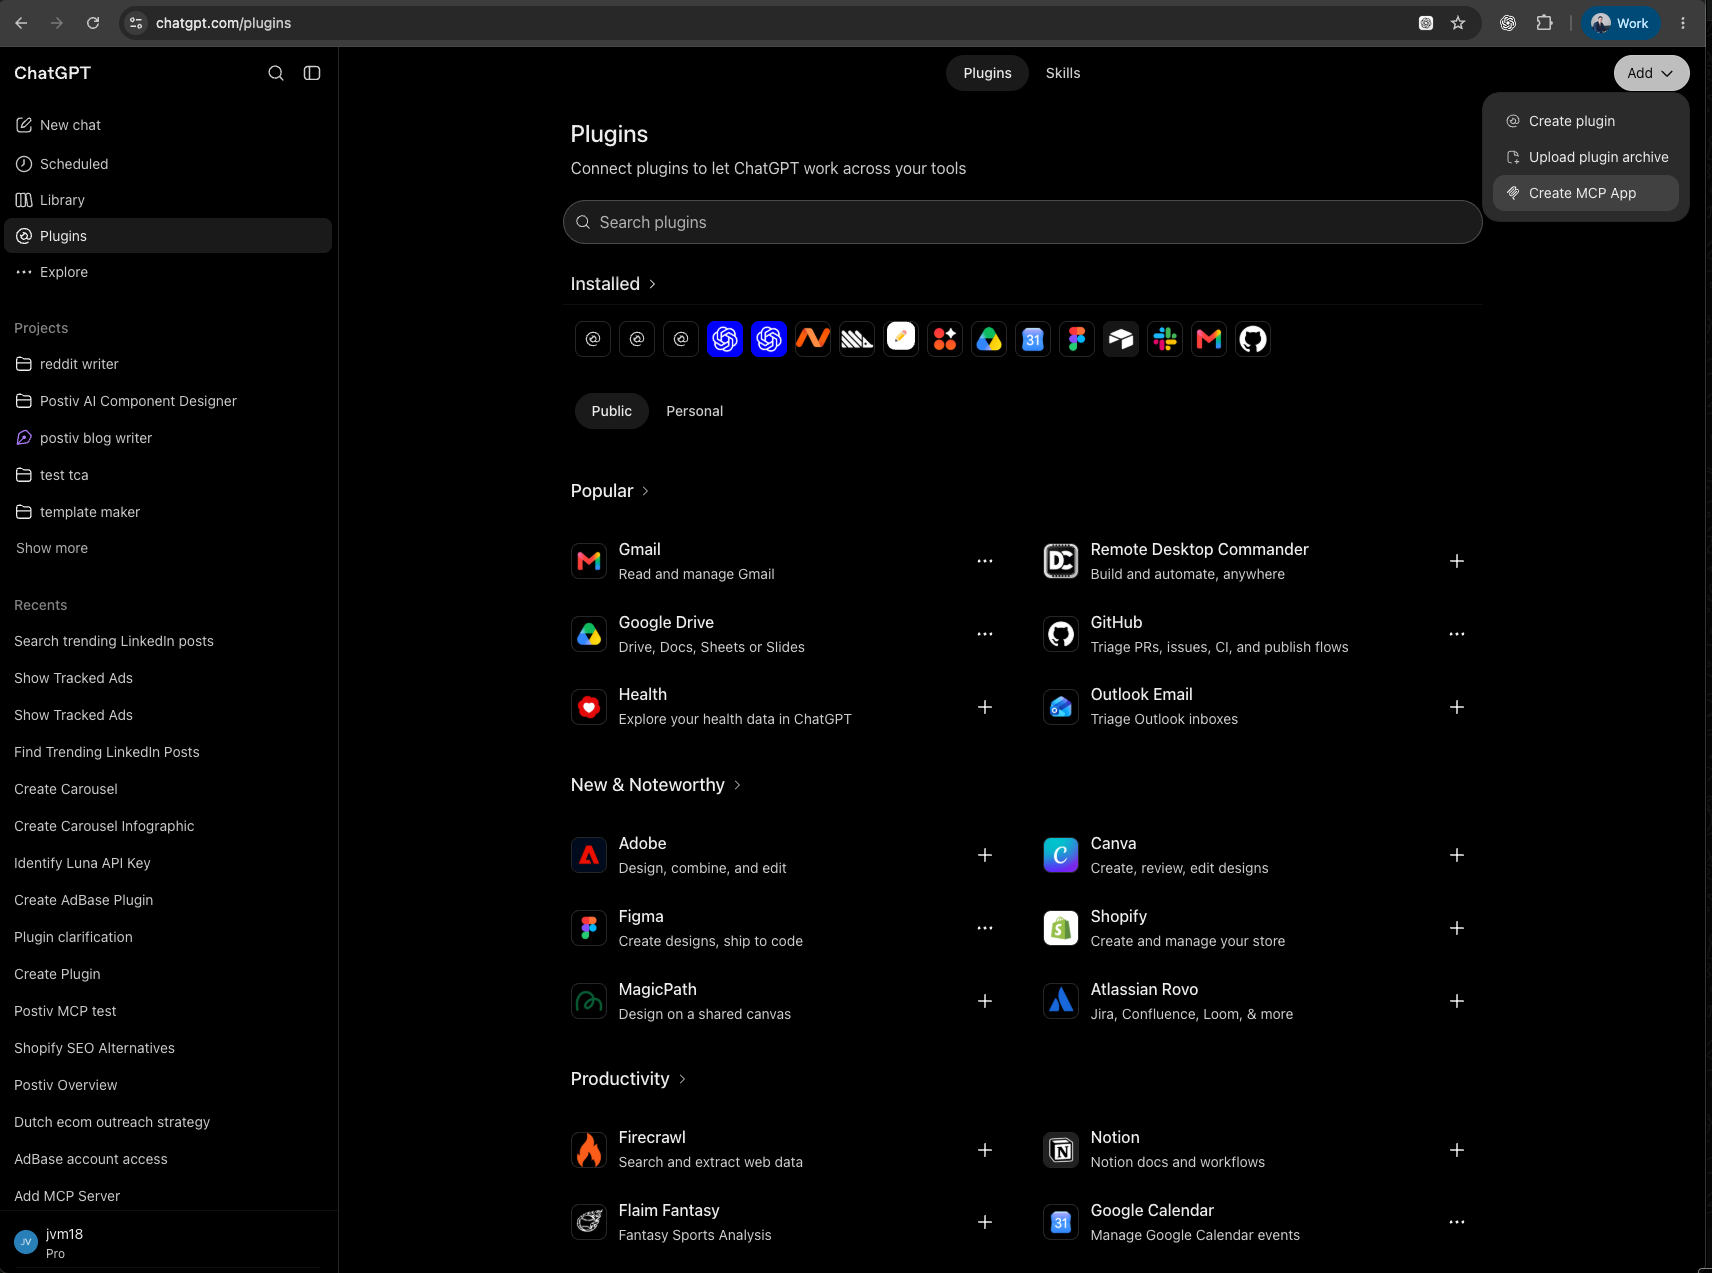Open installed Figma plugin icon
1712x1273 pixels.
(x=1077, y=339)
